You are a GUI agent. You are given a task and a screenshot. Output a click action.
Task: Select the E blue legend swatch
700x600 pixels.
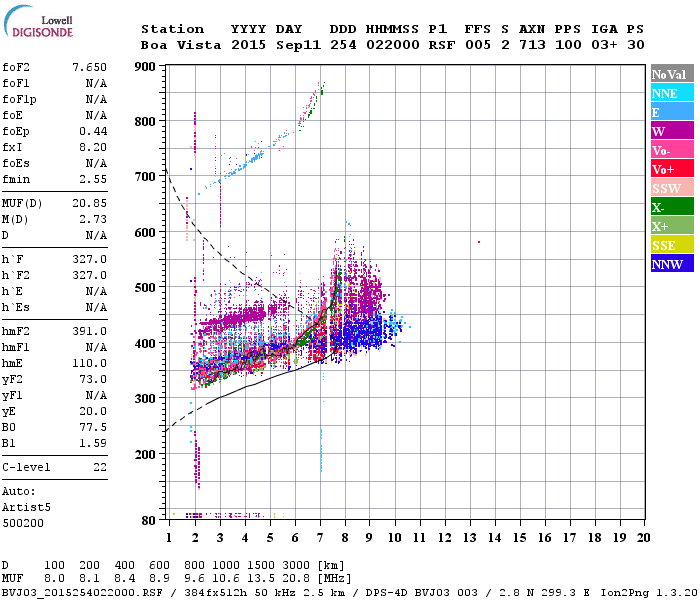(672, 112)
